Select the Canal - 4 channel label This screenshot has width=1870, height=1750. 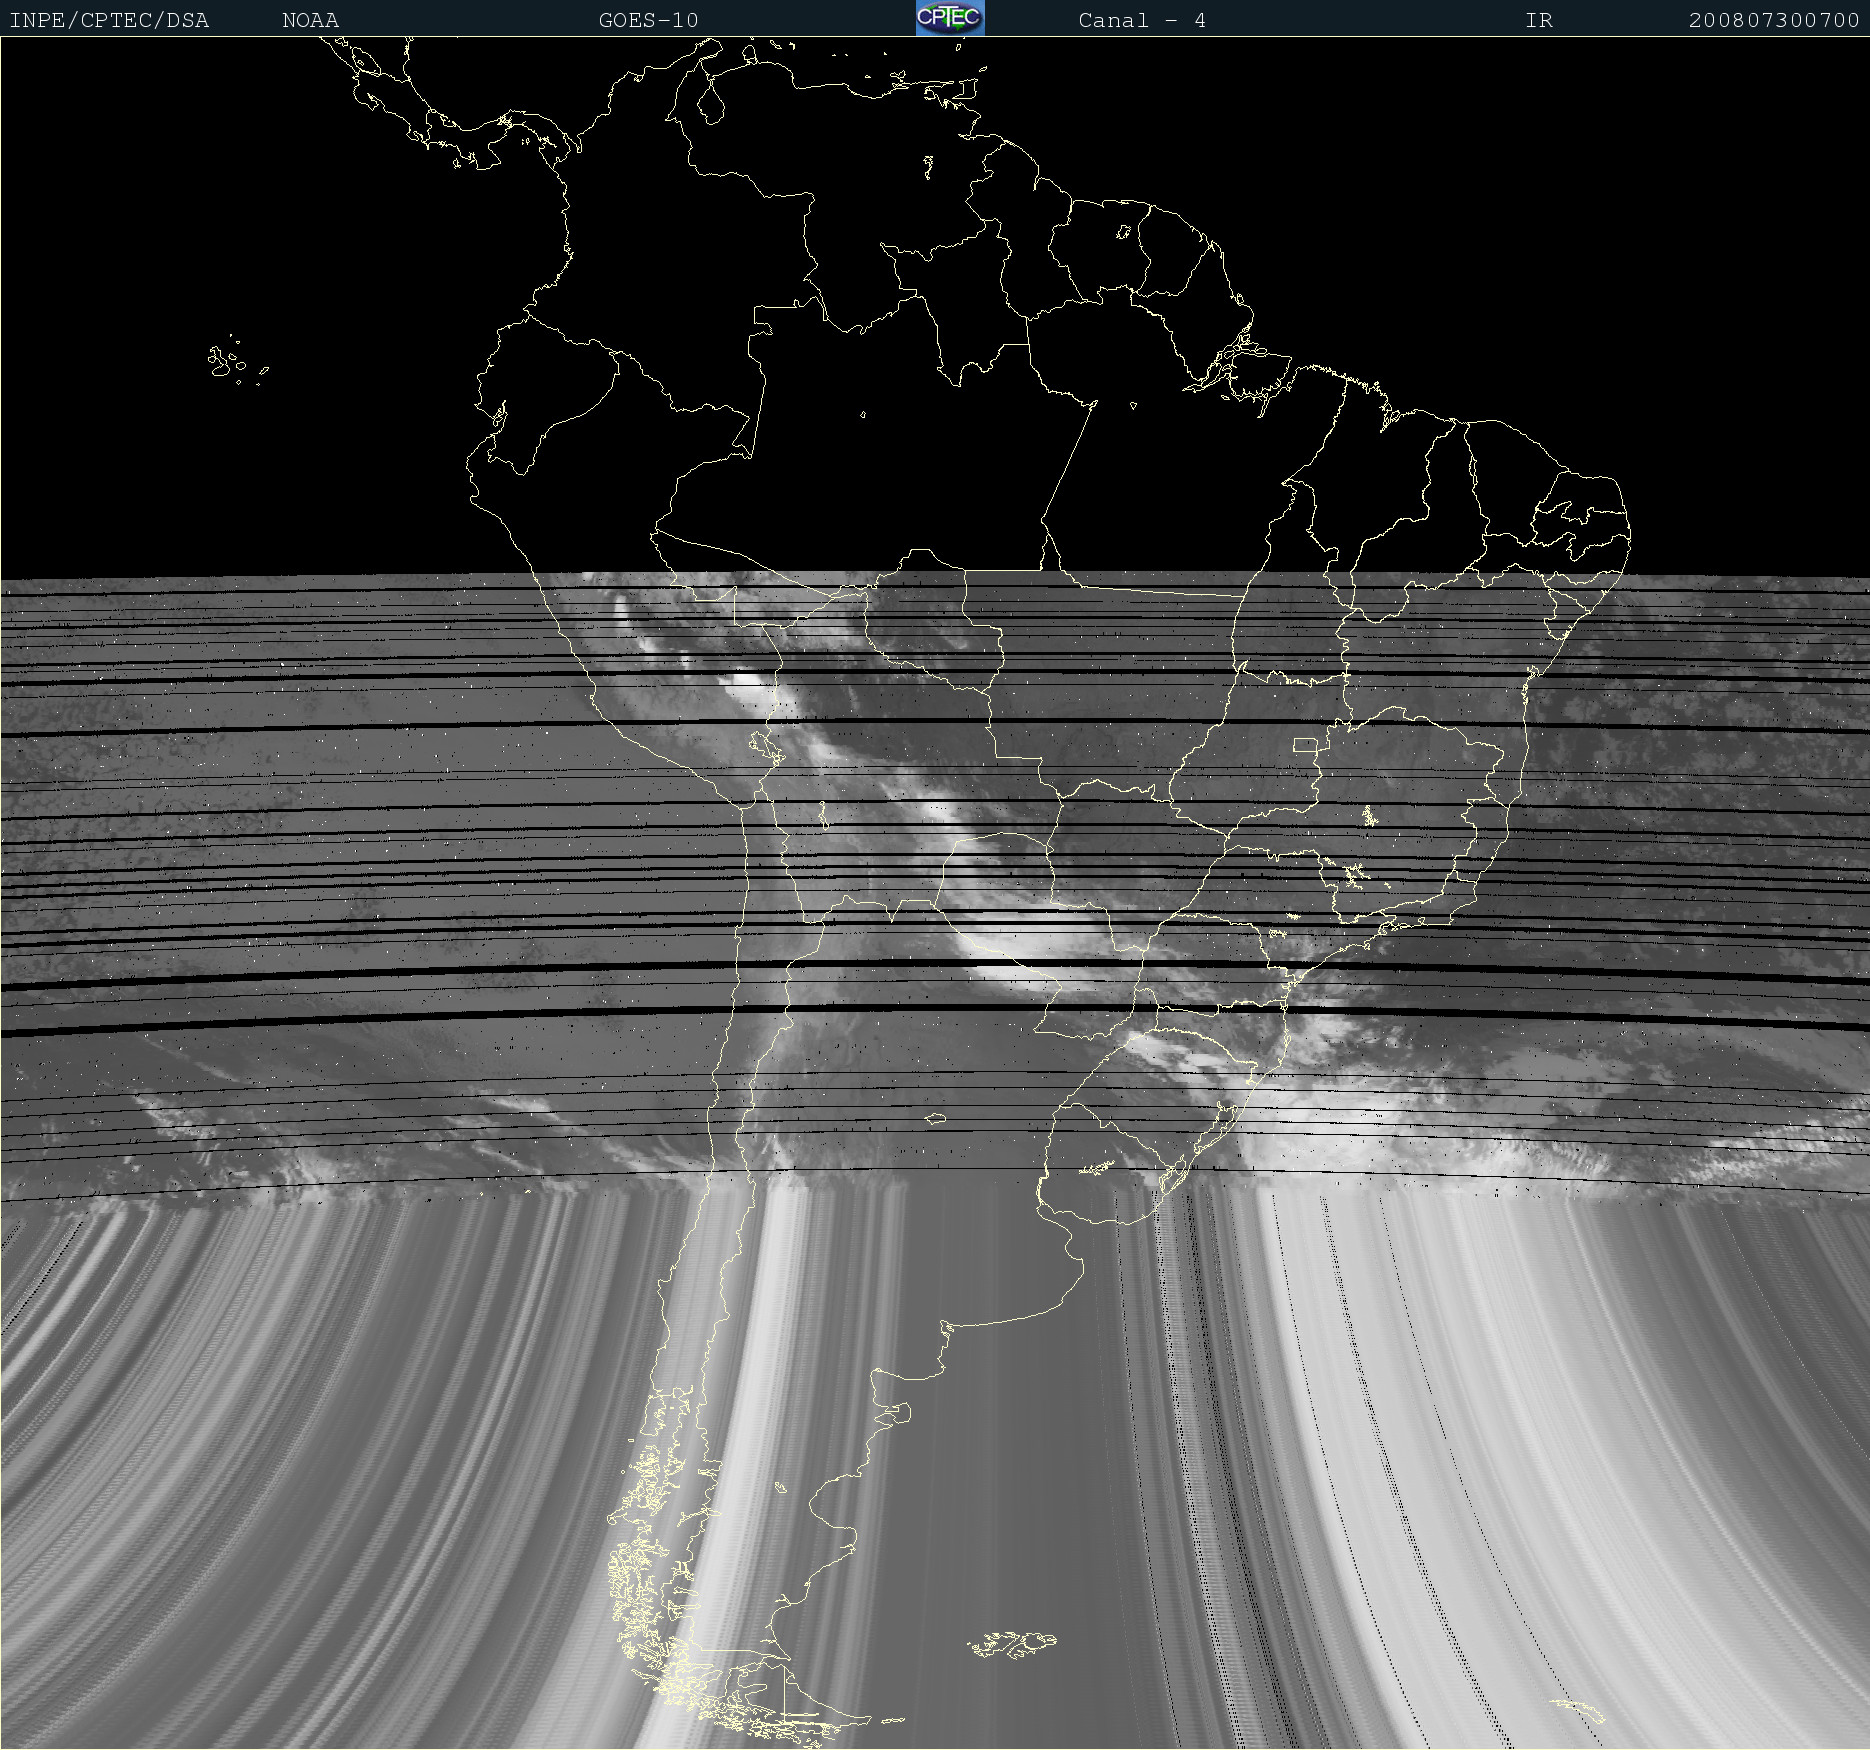(x=1141, y=20)
